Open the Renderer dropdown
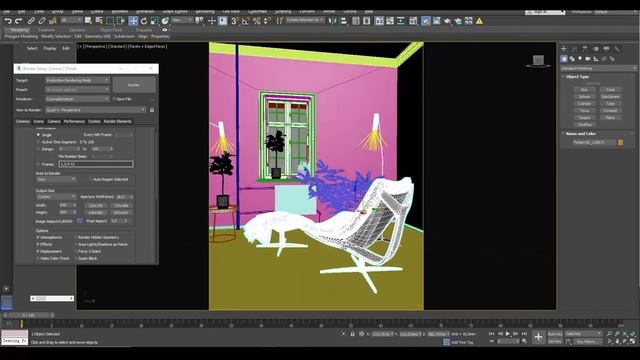The height and width of the screenshot is (360, 640). click(78, 99)
